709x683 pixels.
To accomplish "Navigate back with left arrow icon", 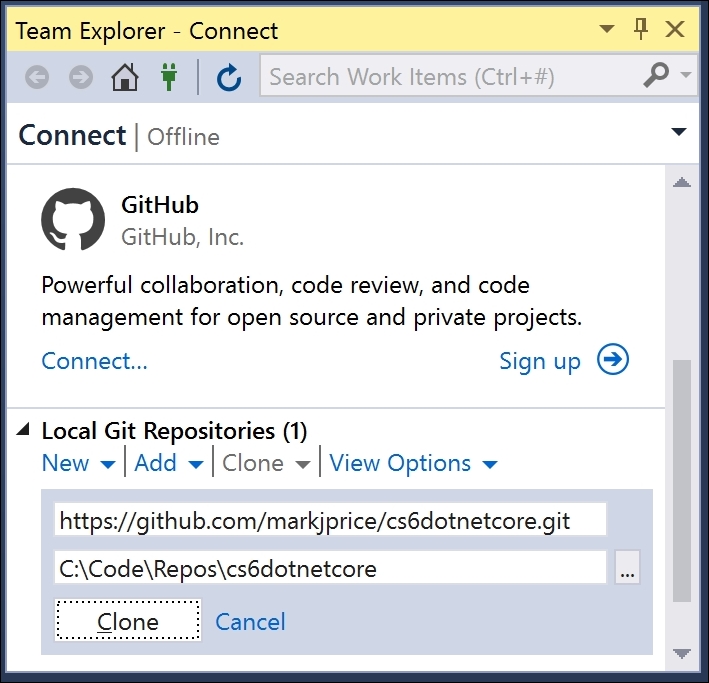I will click(37, 77).
